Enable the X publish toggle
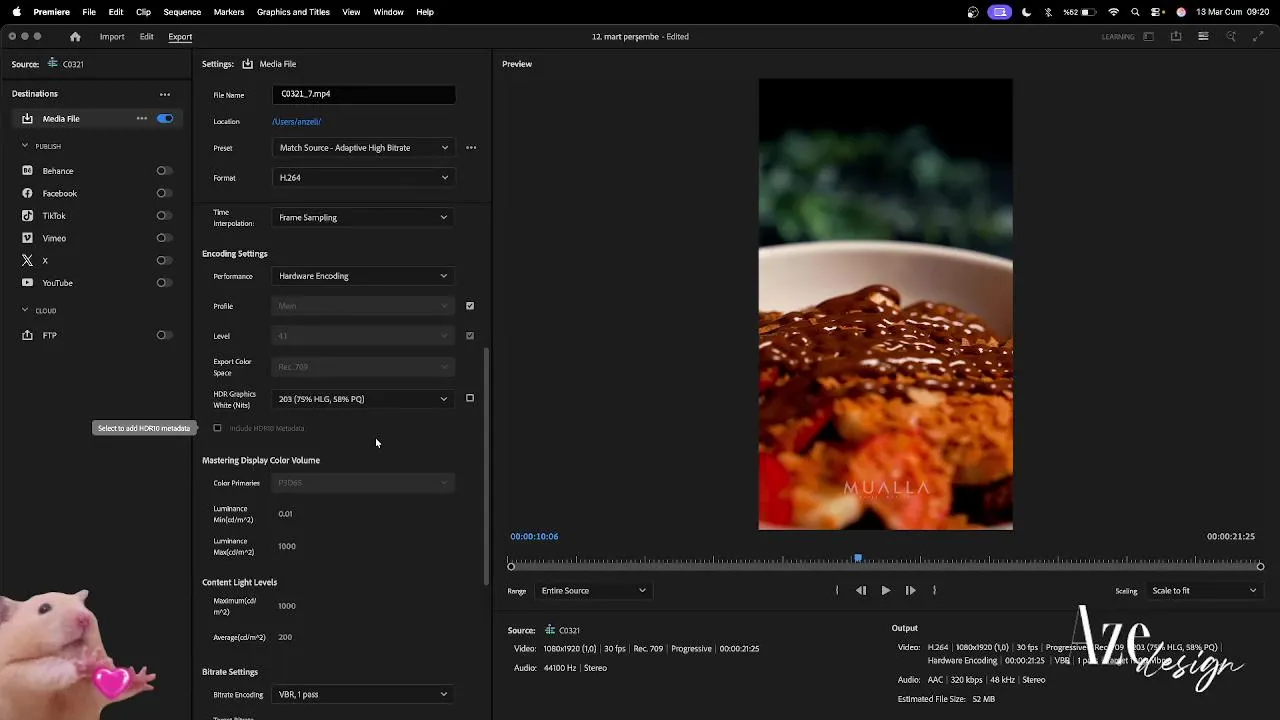 pyautogui.click(x=164, y=260)
